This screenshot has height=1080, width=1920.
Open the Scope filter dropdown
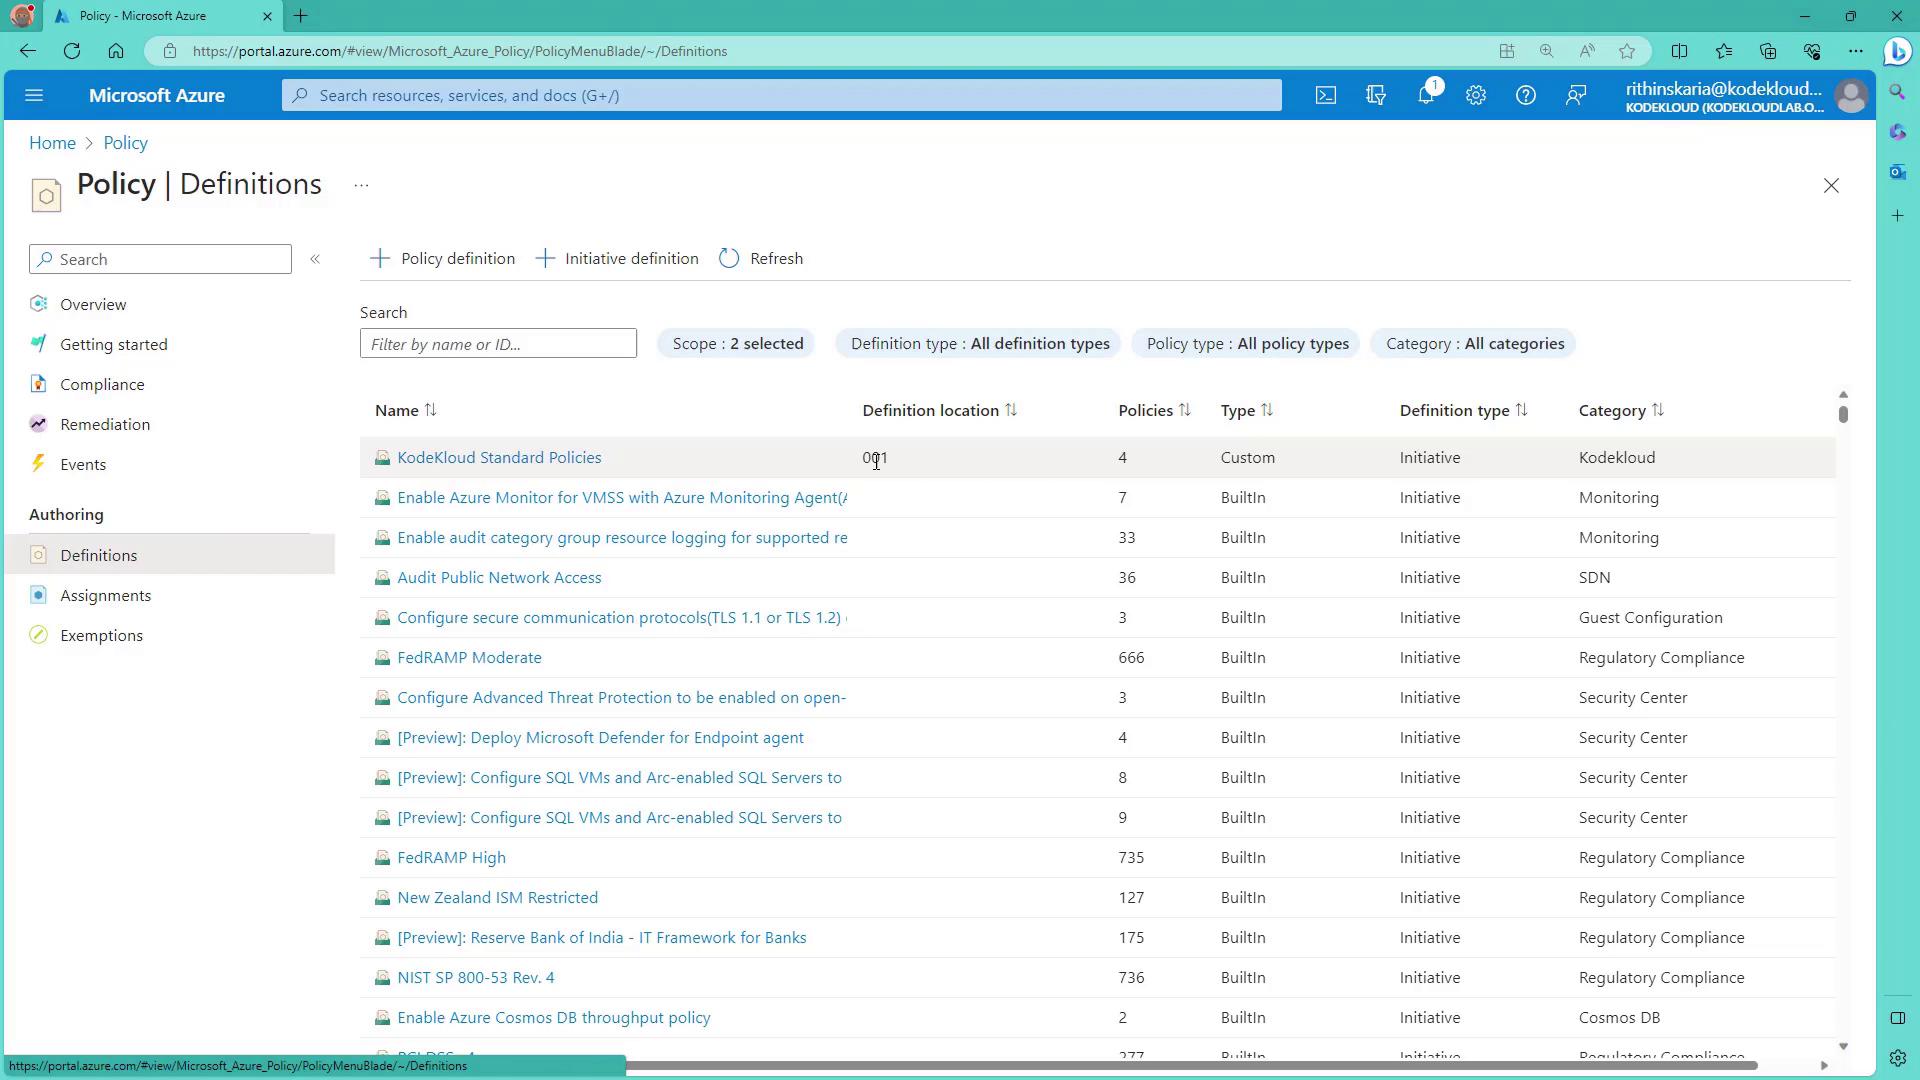[x=737, y=344]
